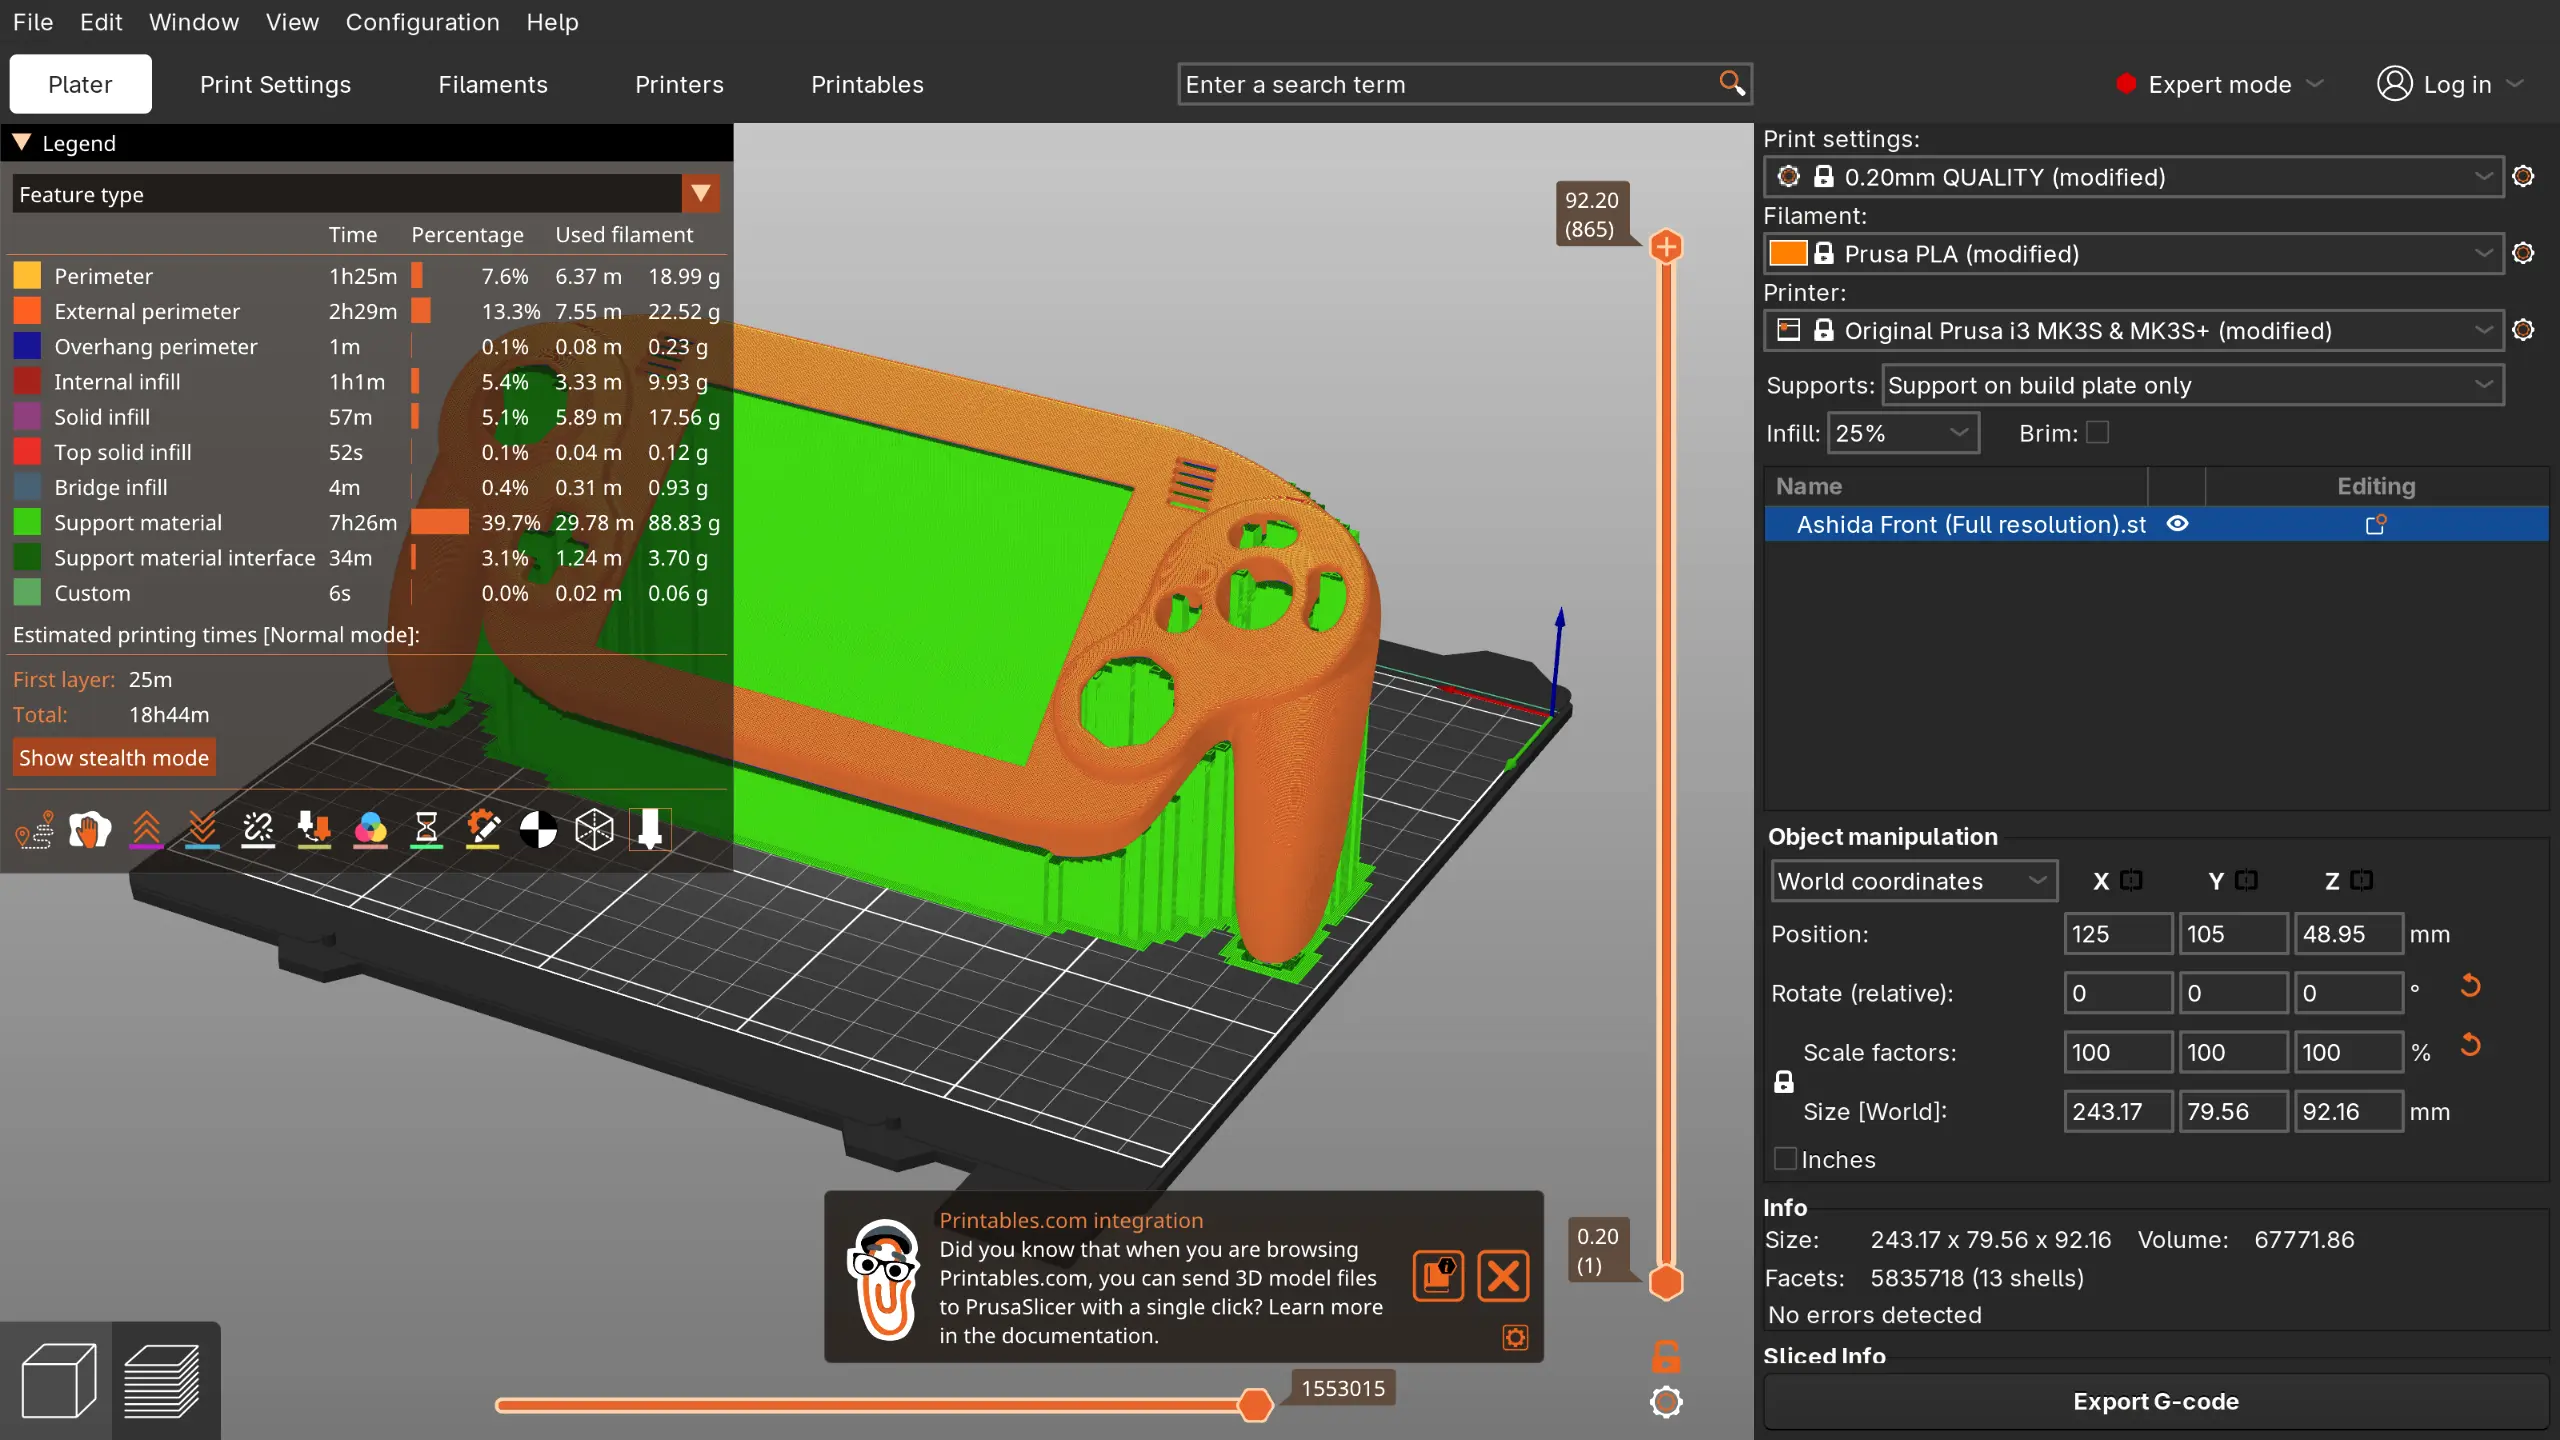
Task: Click the search term input field
Action: pos(1445,84)
